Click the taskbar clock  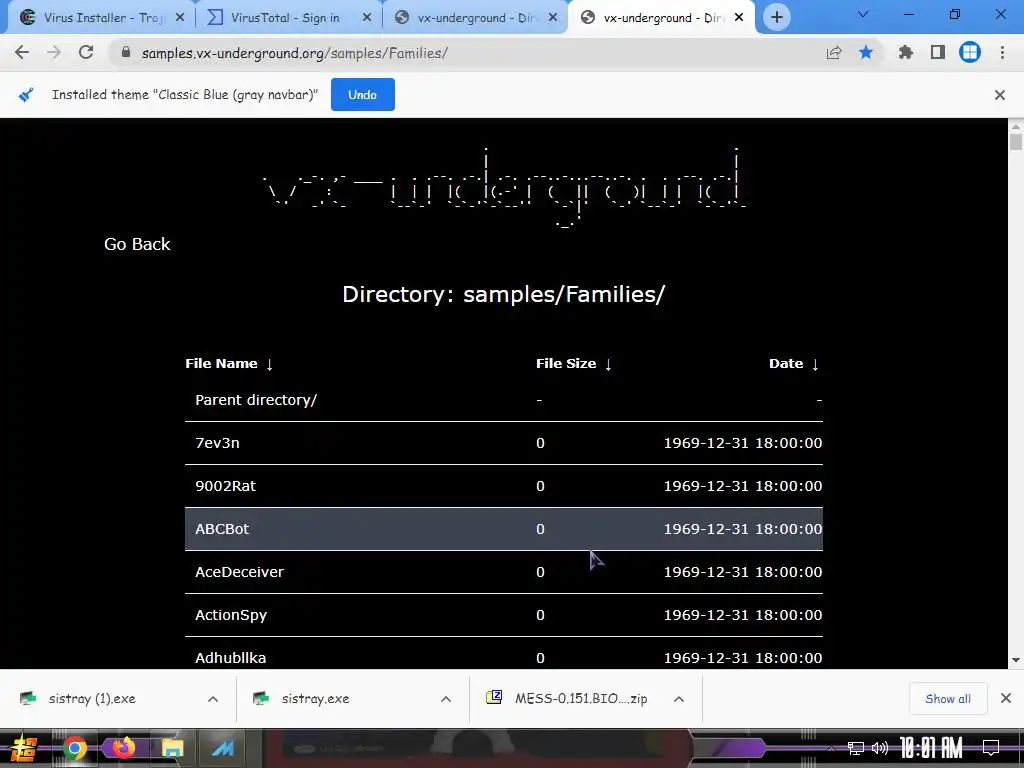pos(931,748)
